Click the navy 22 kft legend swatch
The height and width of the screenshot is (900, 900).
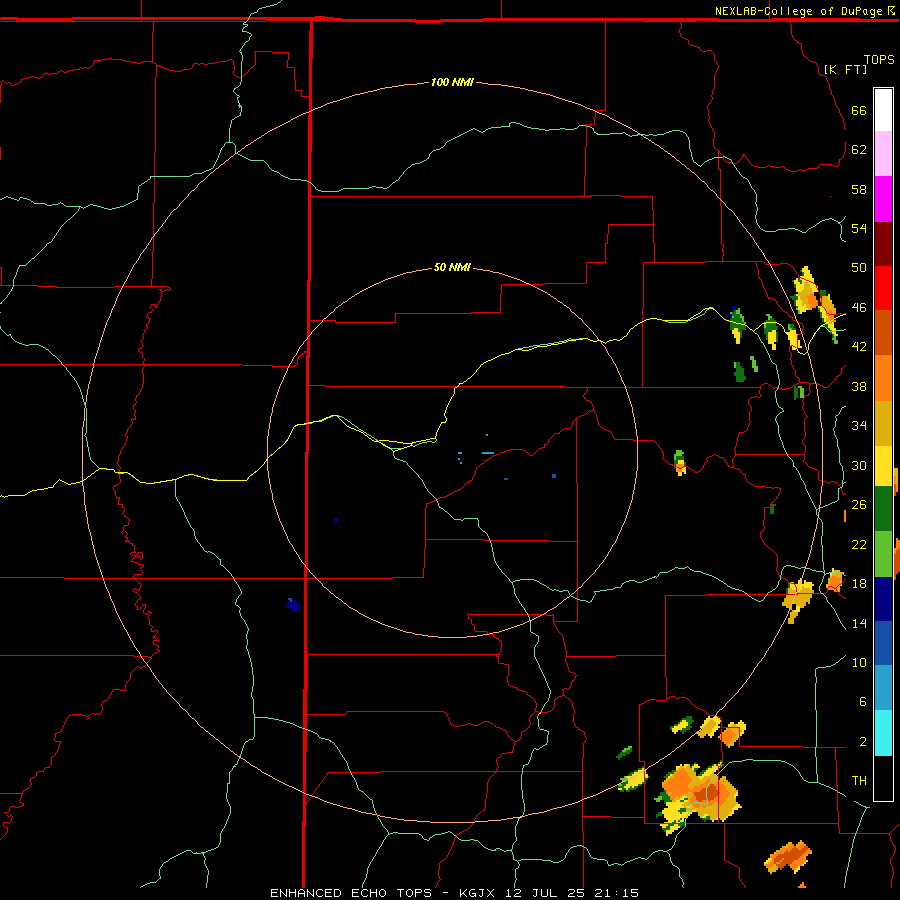click(883, 599)
